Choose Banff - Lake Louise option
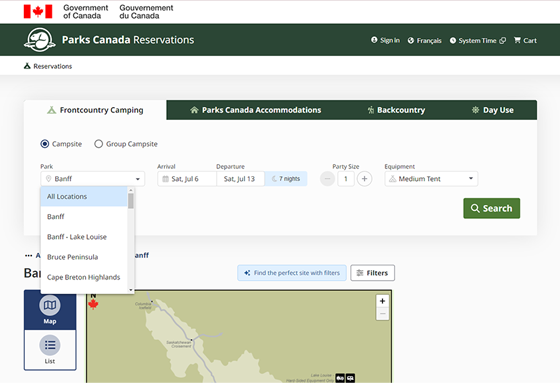Image resolution: width=560 pixels, height=383 pixels. tap(84, 237)
